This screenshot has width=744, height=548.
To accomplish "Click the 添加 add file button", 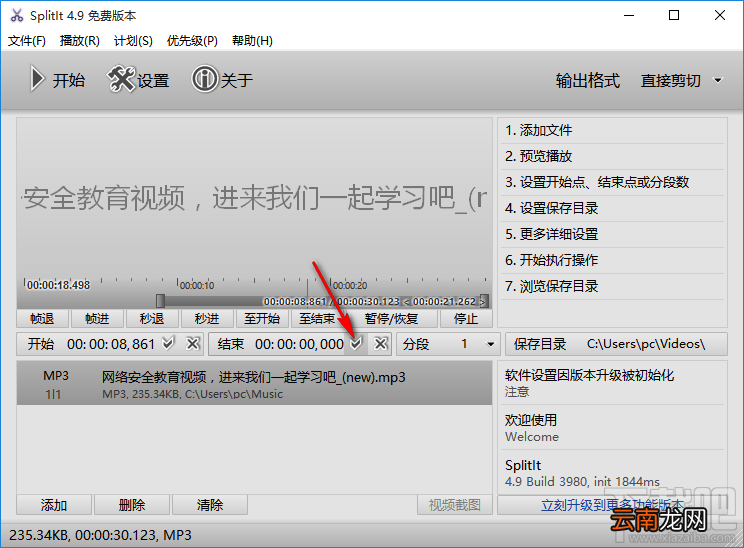I will point(54,505).
